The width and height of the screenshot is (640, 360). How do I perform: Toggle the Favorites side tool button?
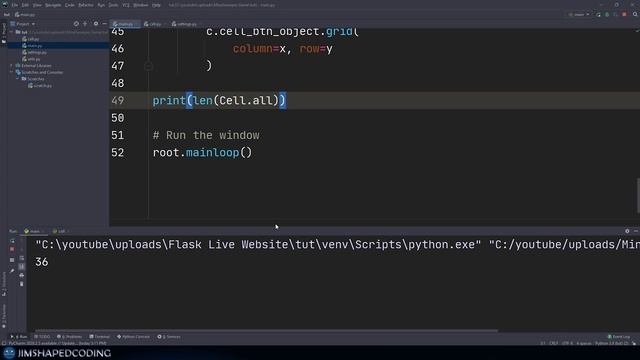[x=4, y=316]
